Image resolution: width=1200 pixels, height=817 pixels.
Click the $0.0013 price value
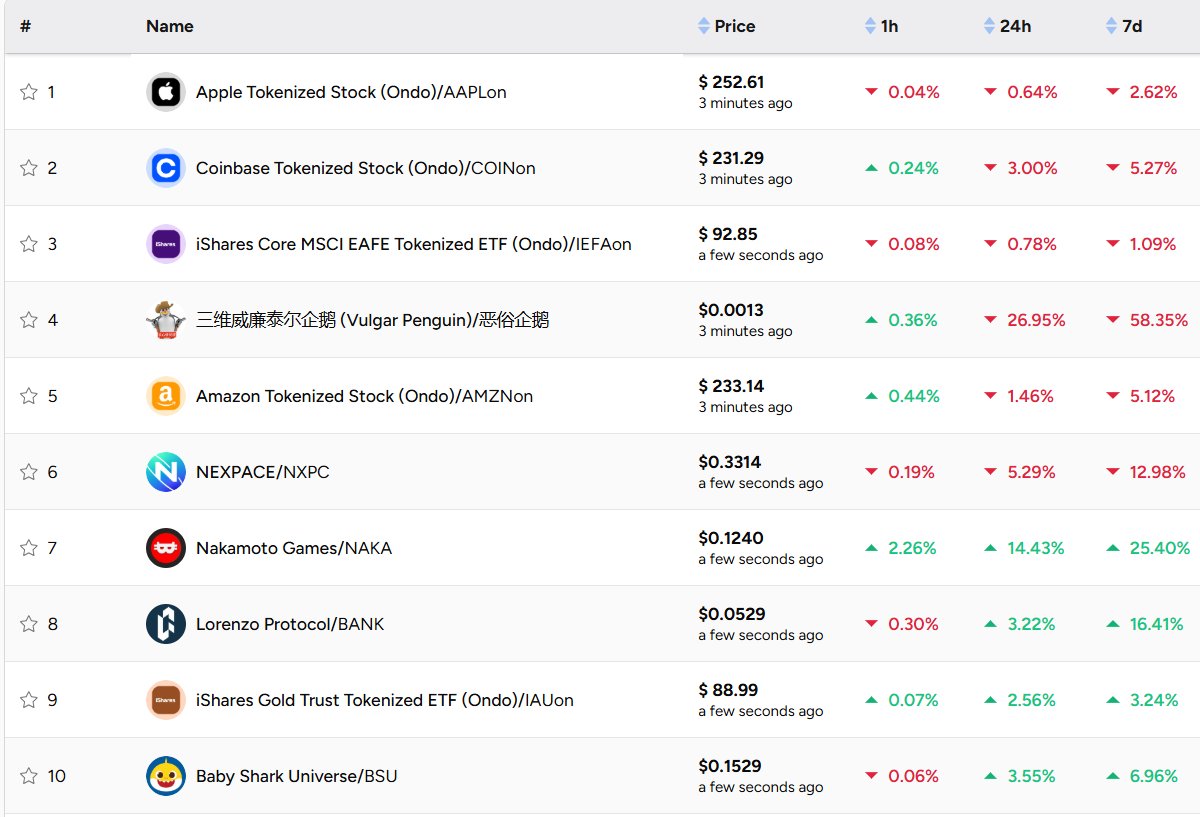click(x=731, y=310)
